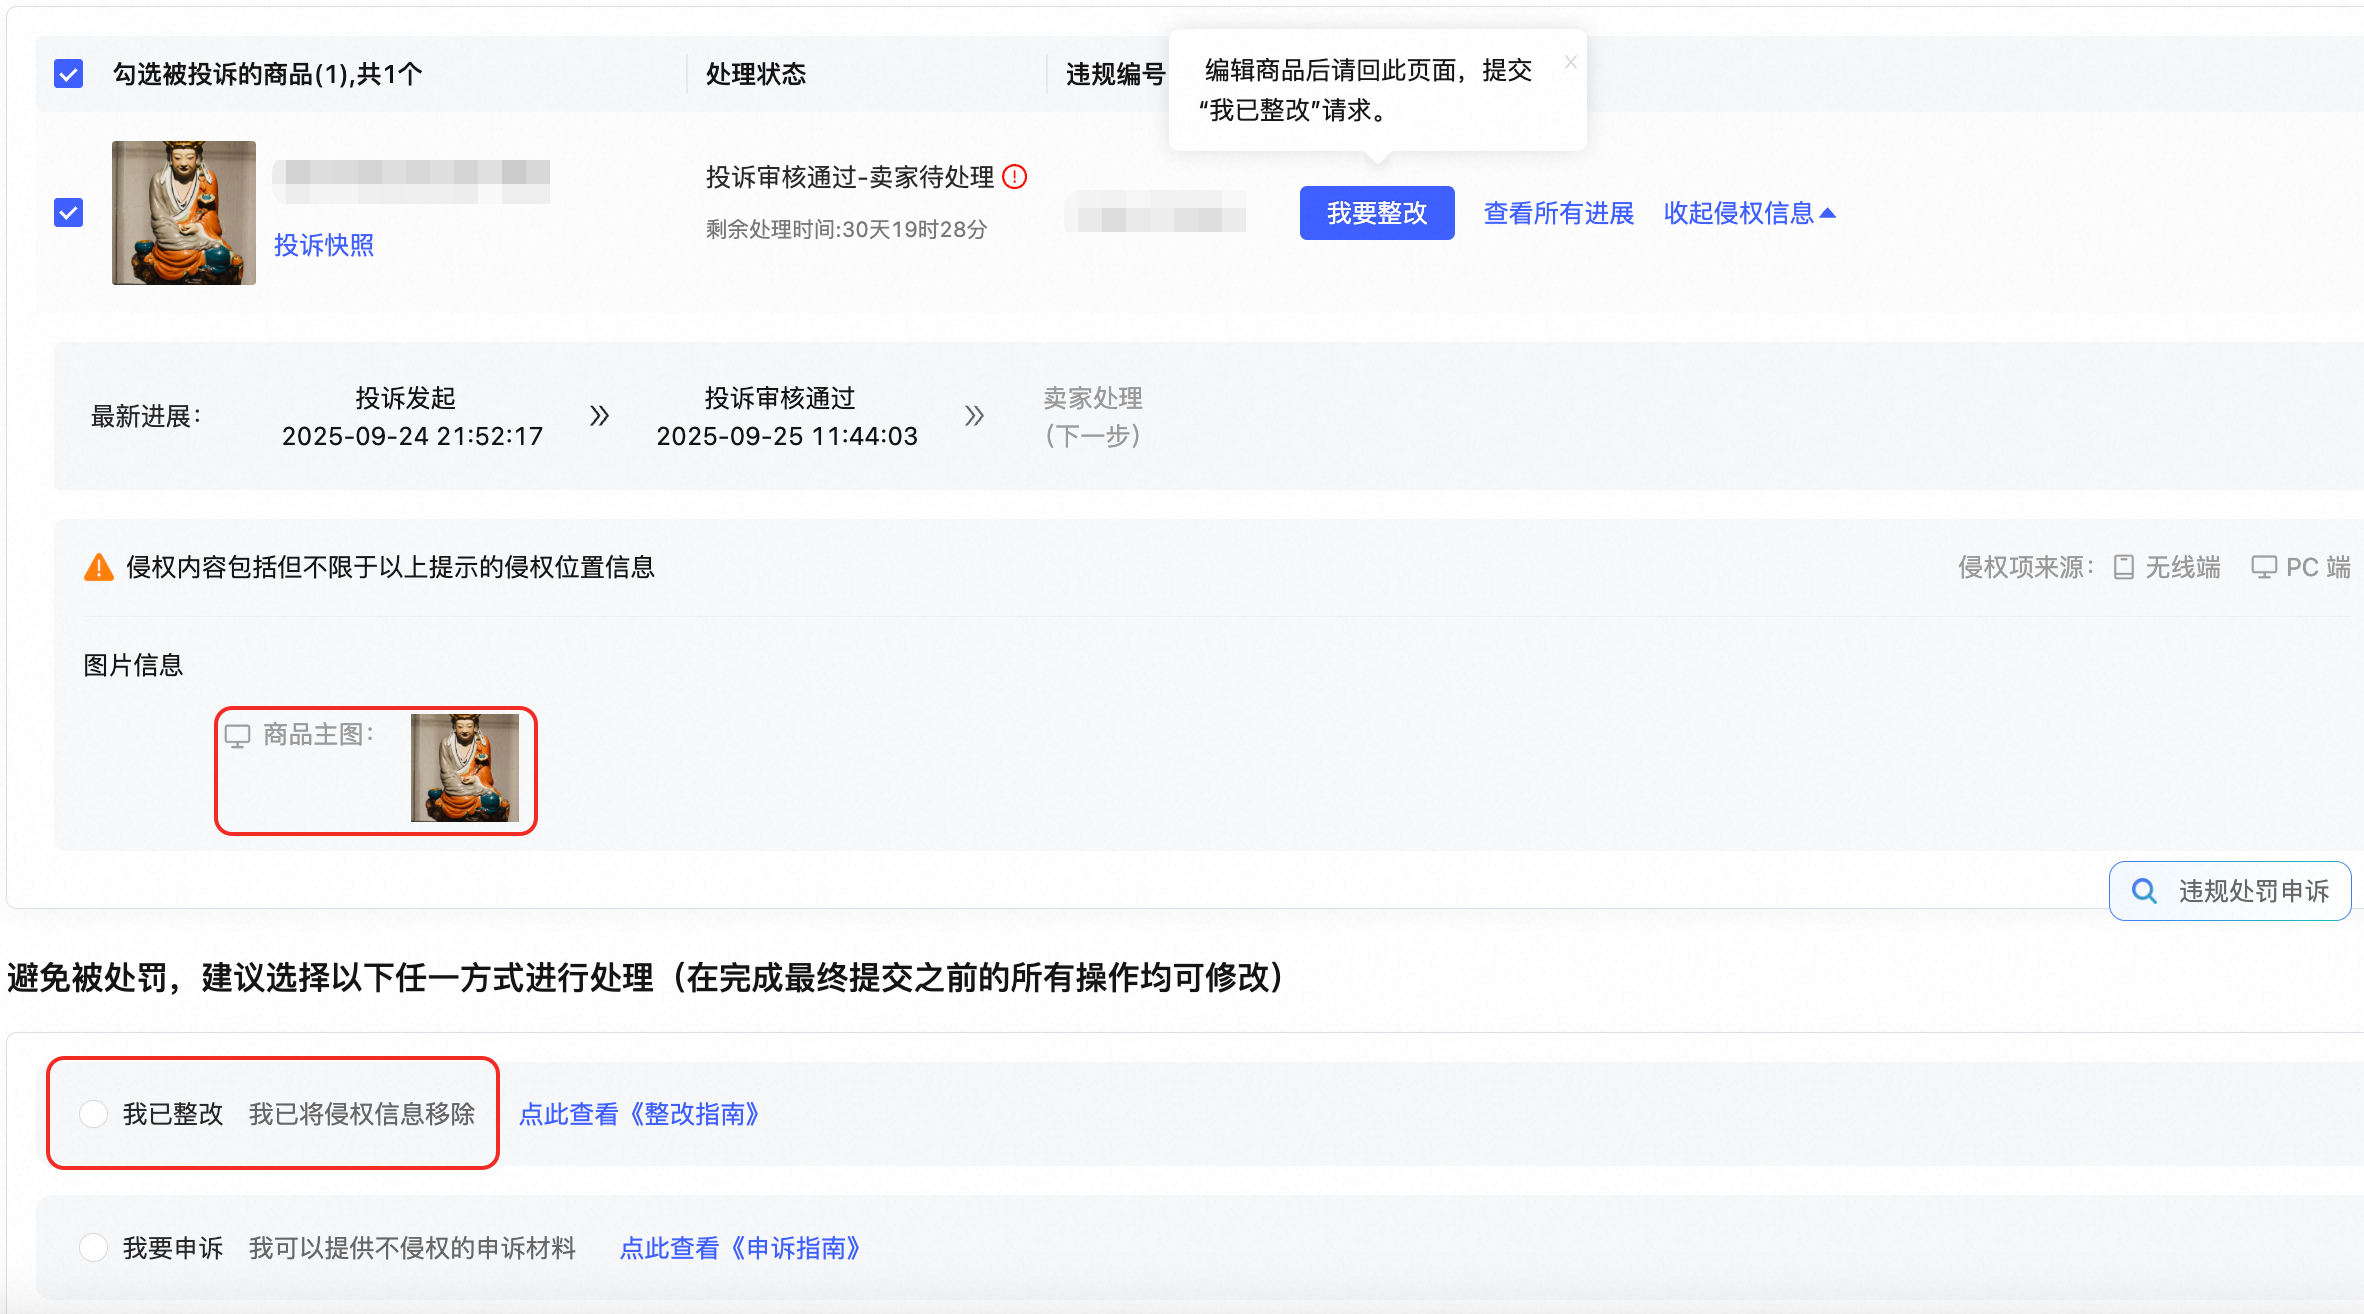Click the blurred violation number value
The height and width of the screenshot is (1314, 2364).
tap(1155, 213)
